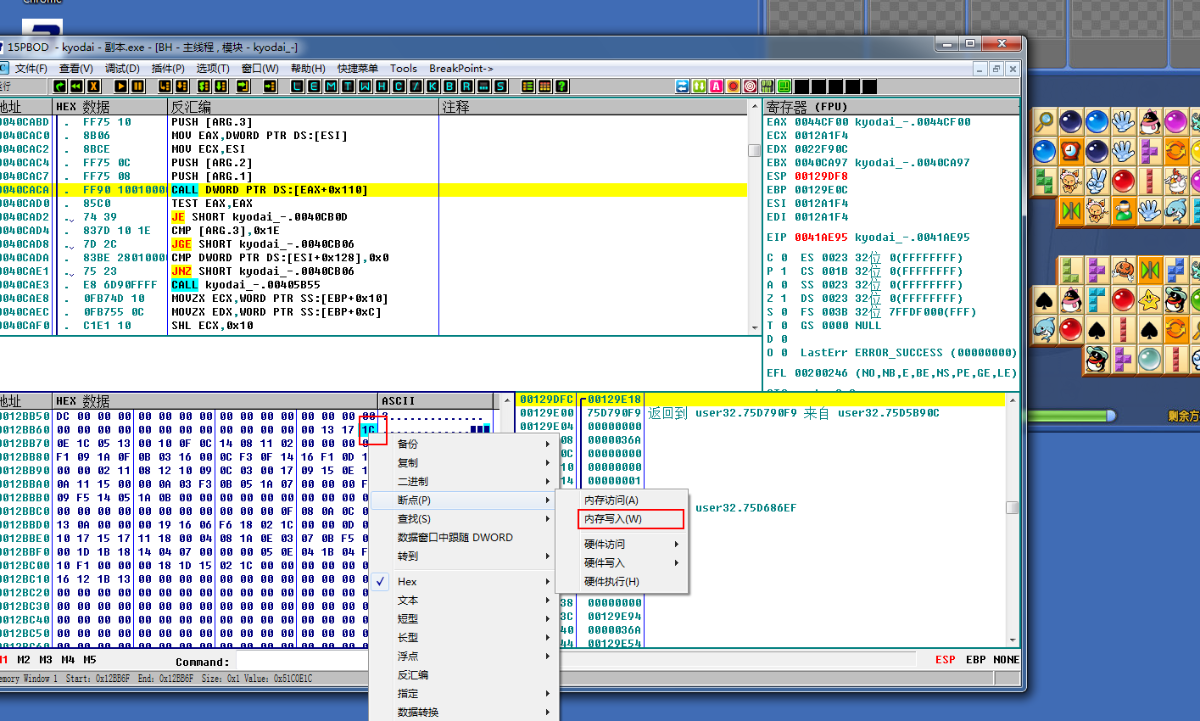The height and width of the screenshot is (721, 1200).
Task: Open the 插件(P) menu
Action: pos(167,68)
